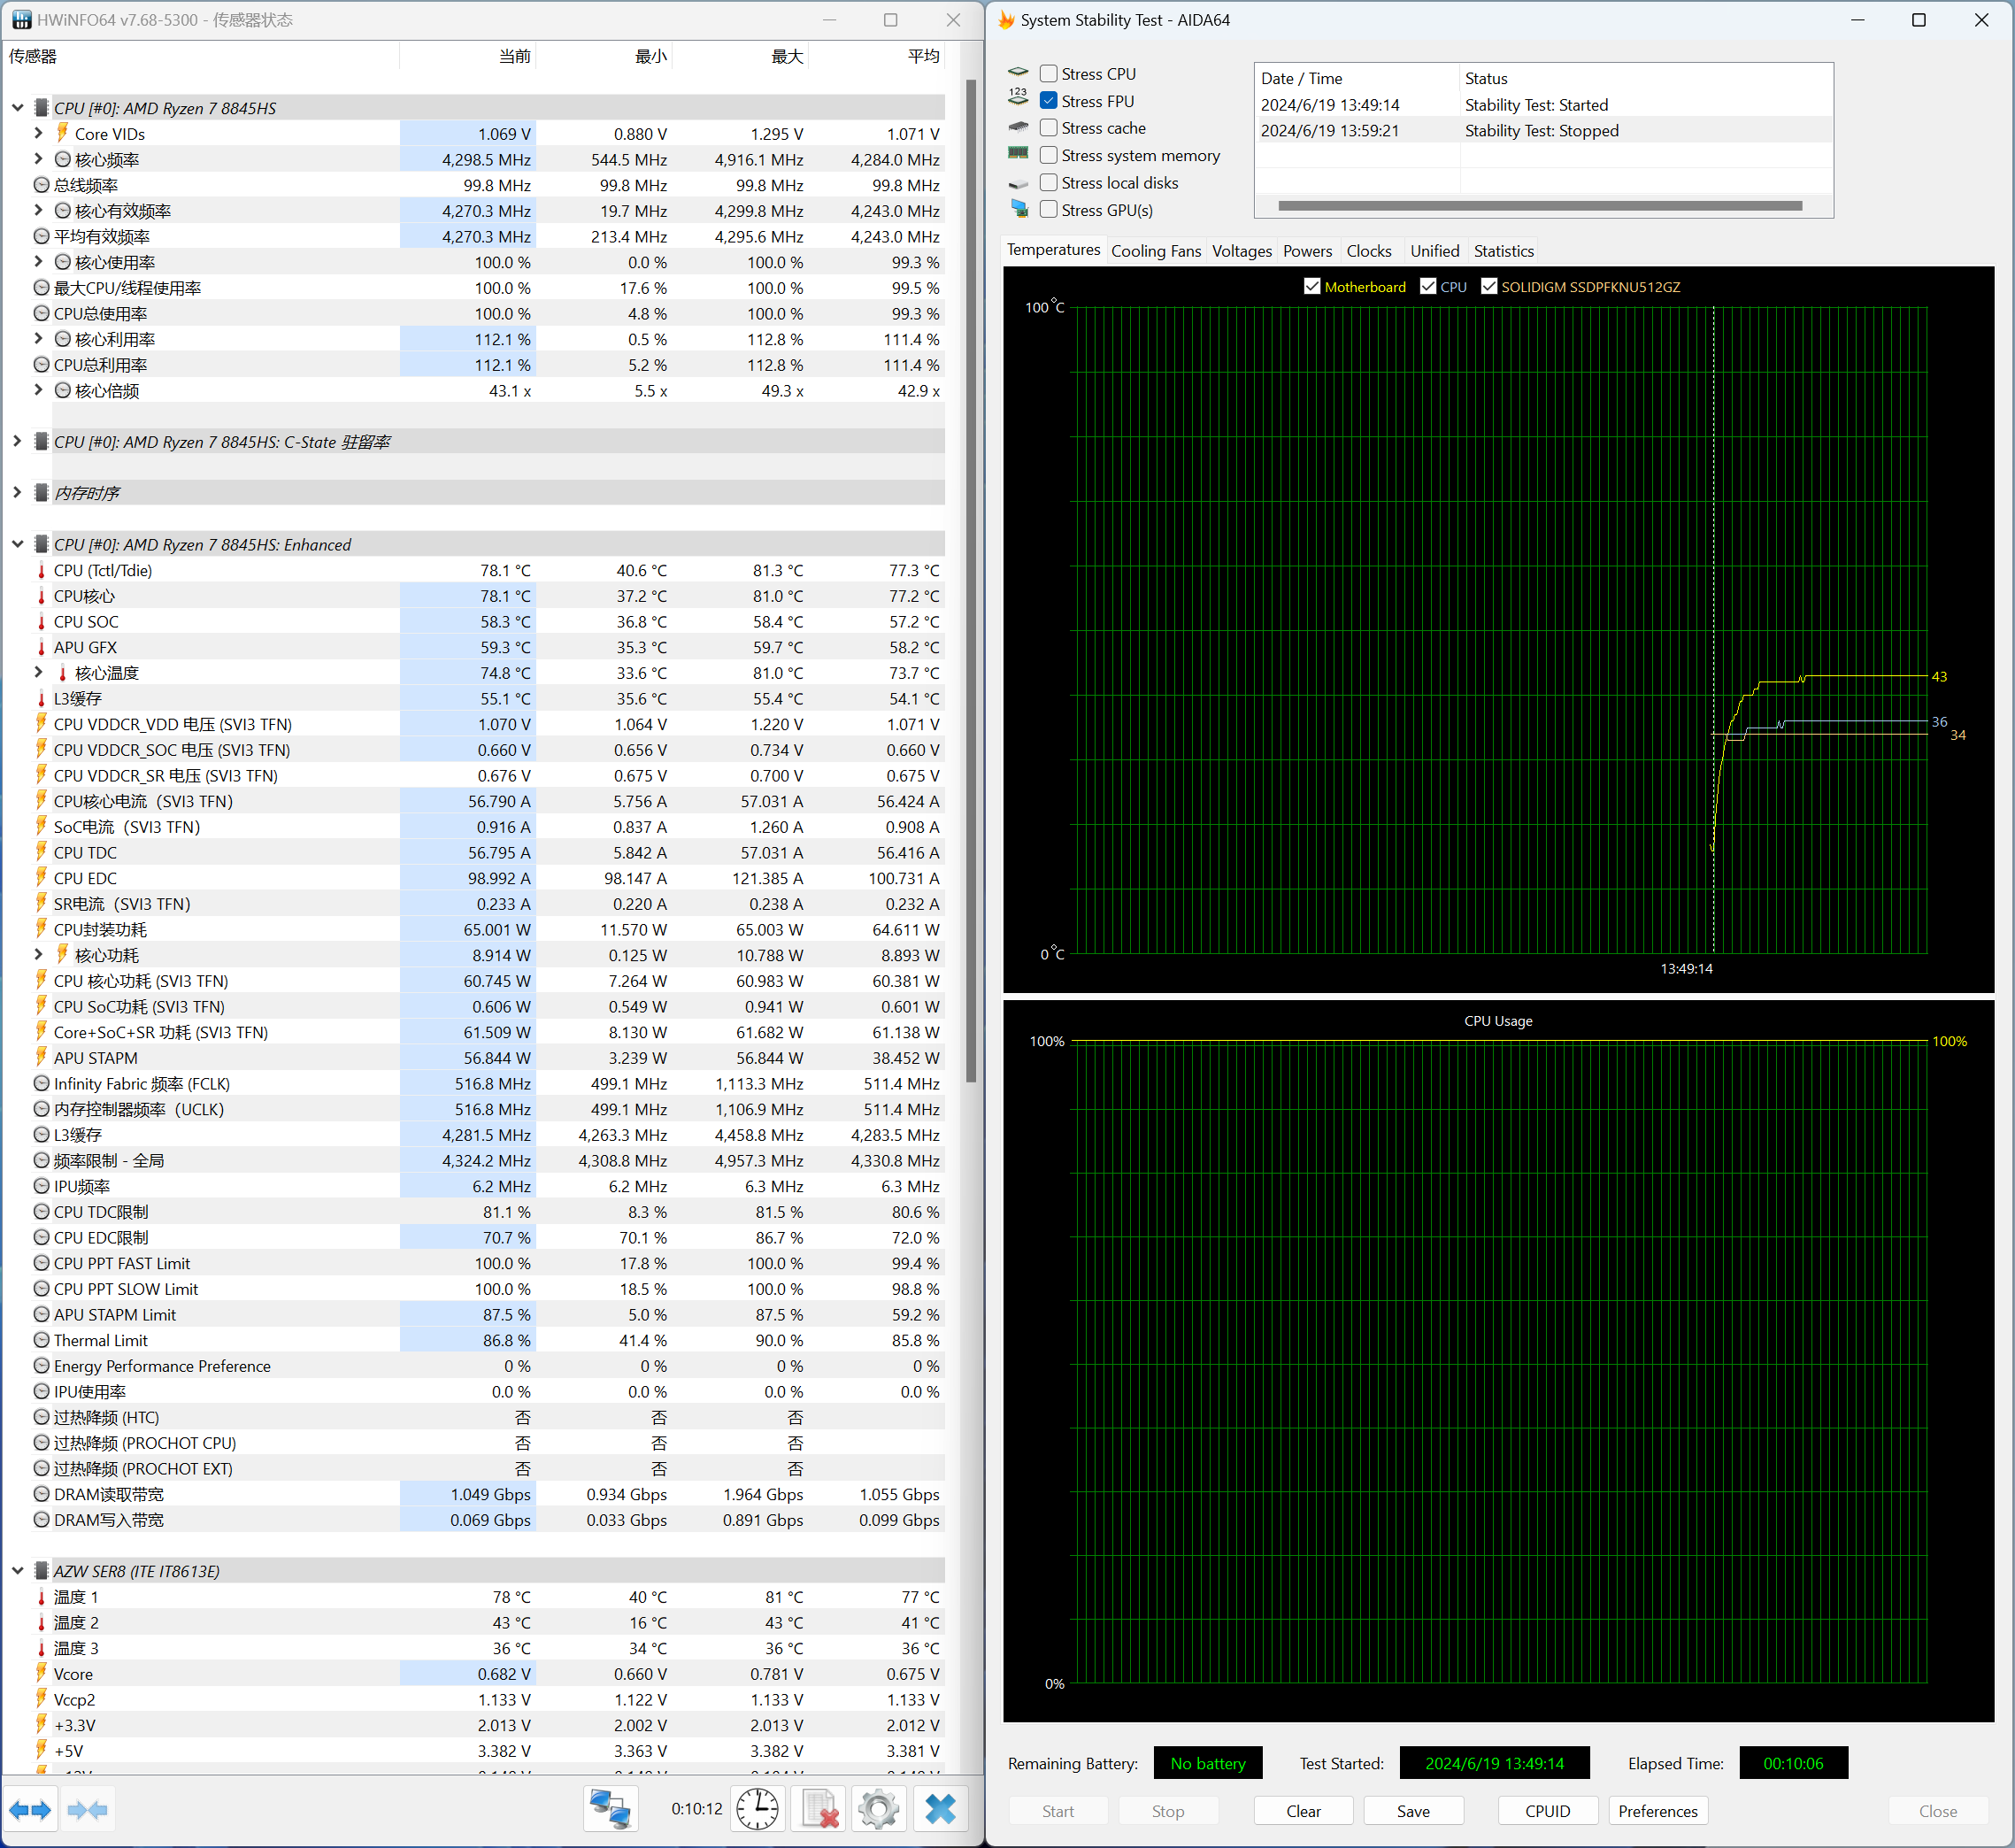The height and width of the screenshot is (1848, 2015).
Task: Click the Clear button in AIDA64
Action: pos(1303,1811)
